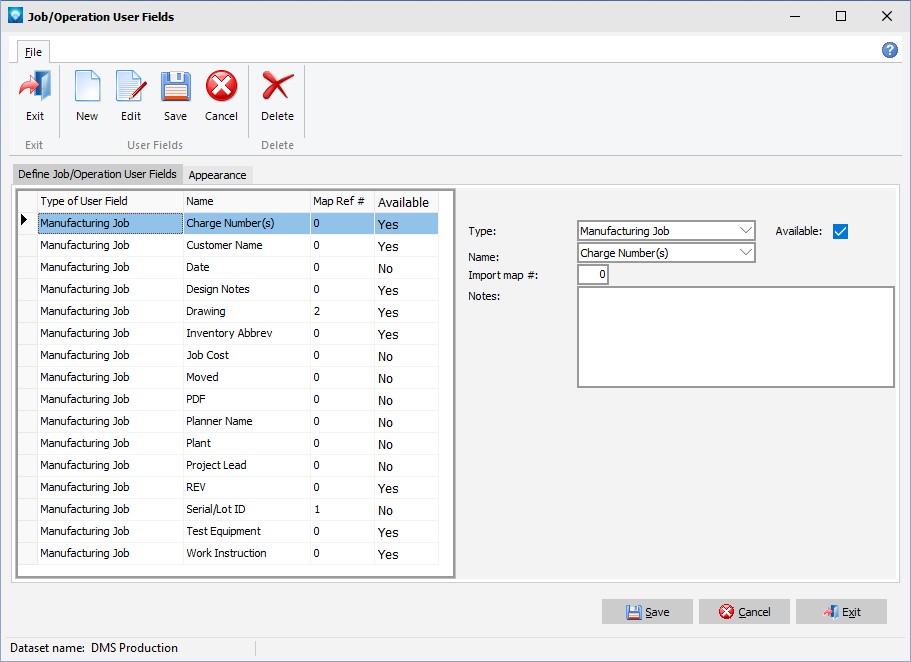Image resolution: width=911 pixels, height=662 pixels.
Task: Select Define Job/Operation User Fields tab
Action: [x=97, y=174]
